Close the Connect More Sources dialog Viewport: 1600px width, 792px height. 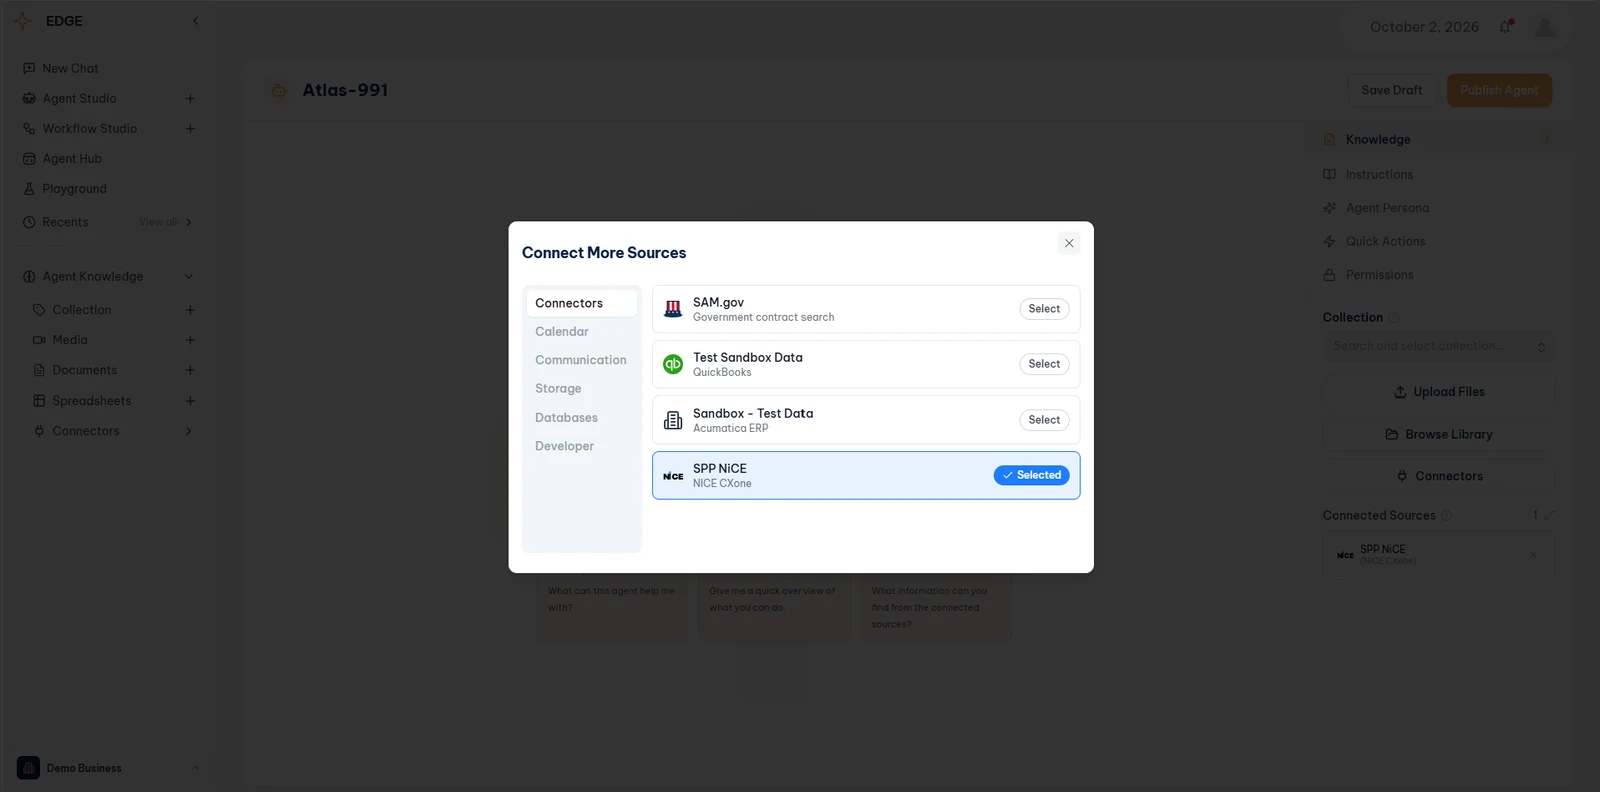(x=1069, y=243)
